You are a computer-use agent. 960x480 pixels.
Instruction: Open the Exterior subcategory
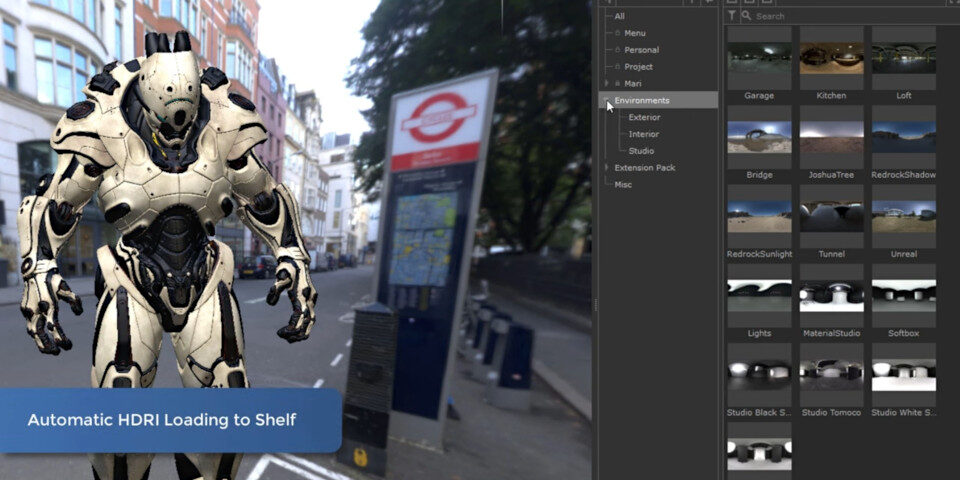coord(644,117)
